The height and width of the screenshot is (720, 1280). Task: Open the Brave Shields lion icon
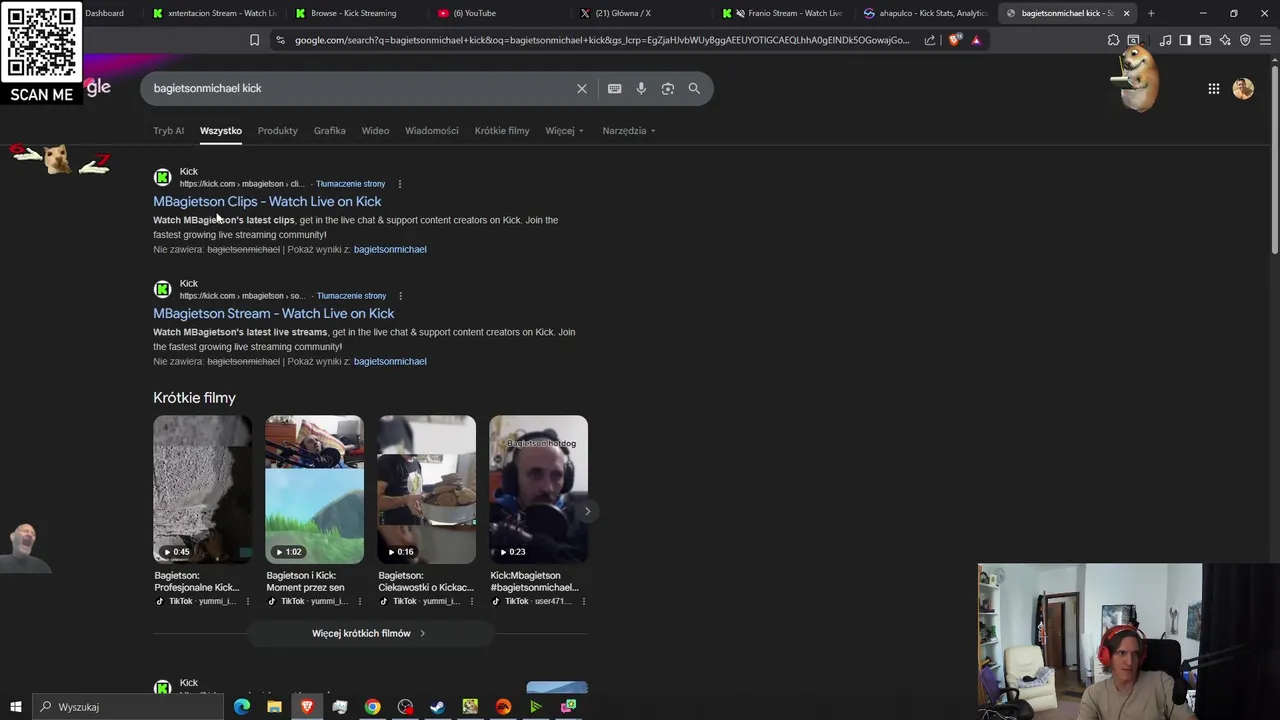(x=955, y=40)
